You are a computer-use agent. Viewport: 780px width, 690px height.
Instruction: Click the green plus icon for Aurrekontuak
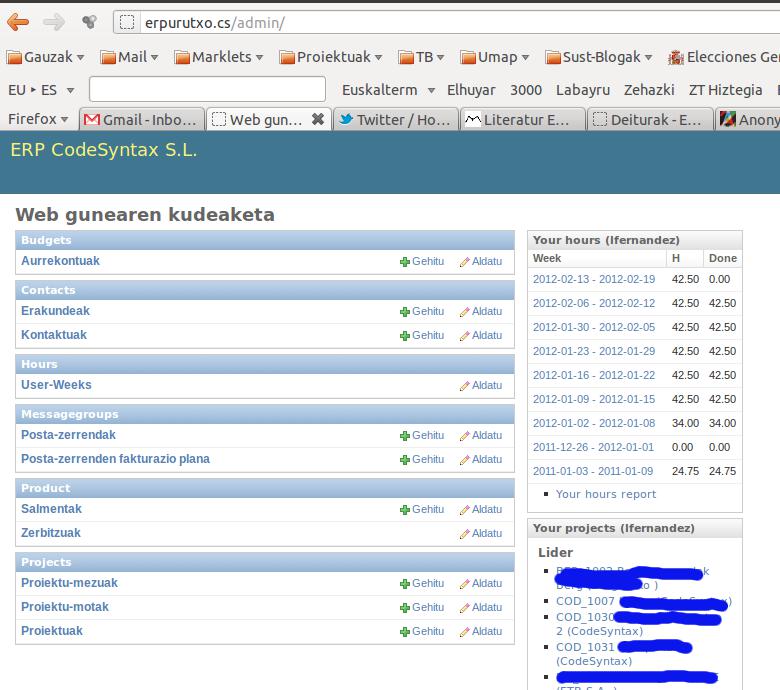tap(405, 262)
